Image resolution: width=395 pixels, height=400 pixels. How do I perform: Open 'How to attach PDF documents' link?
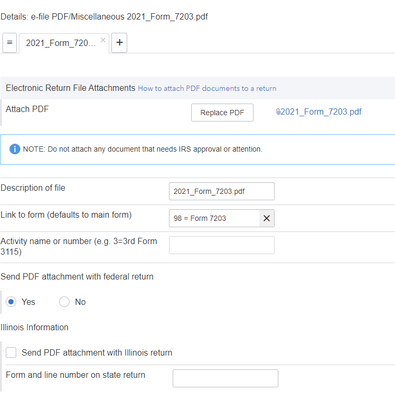(207, 88)
